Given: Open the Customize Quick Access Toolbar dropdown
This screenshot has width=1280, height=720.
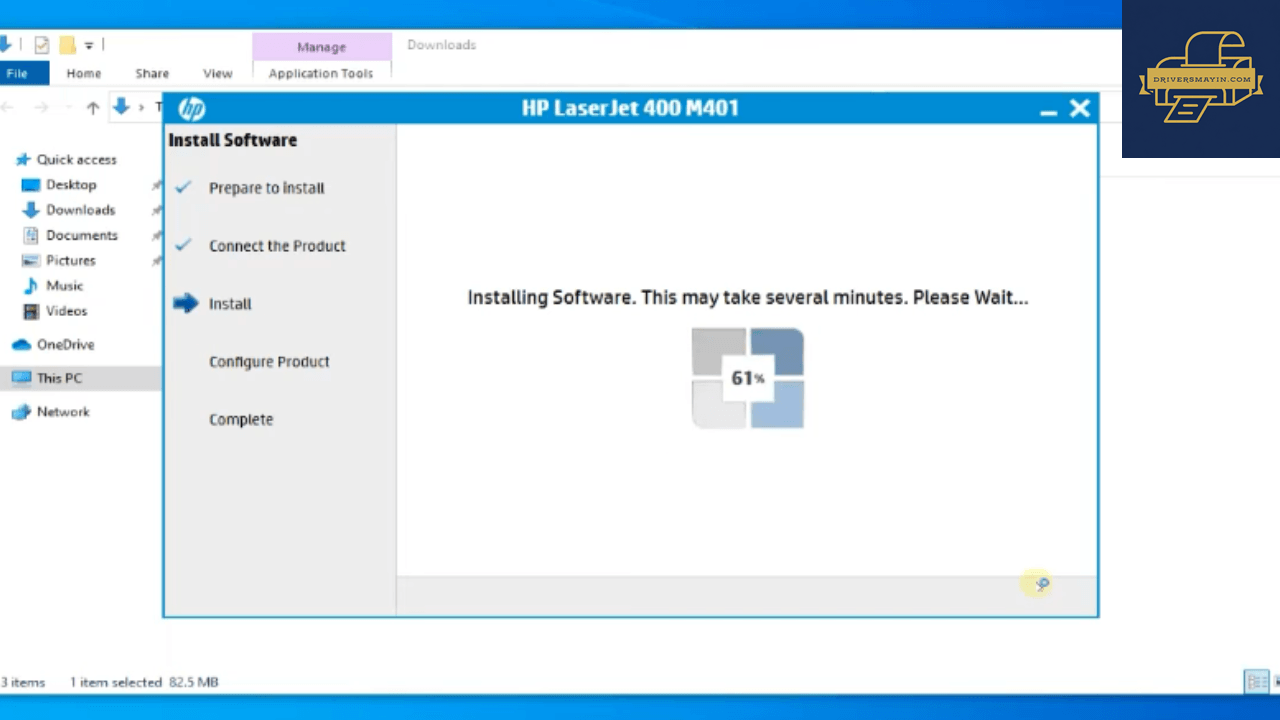Looking at the screenshot, I should 89,46.
